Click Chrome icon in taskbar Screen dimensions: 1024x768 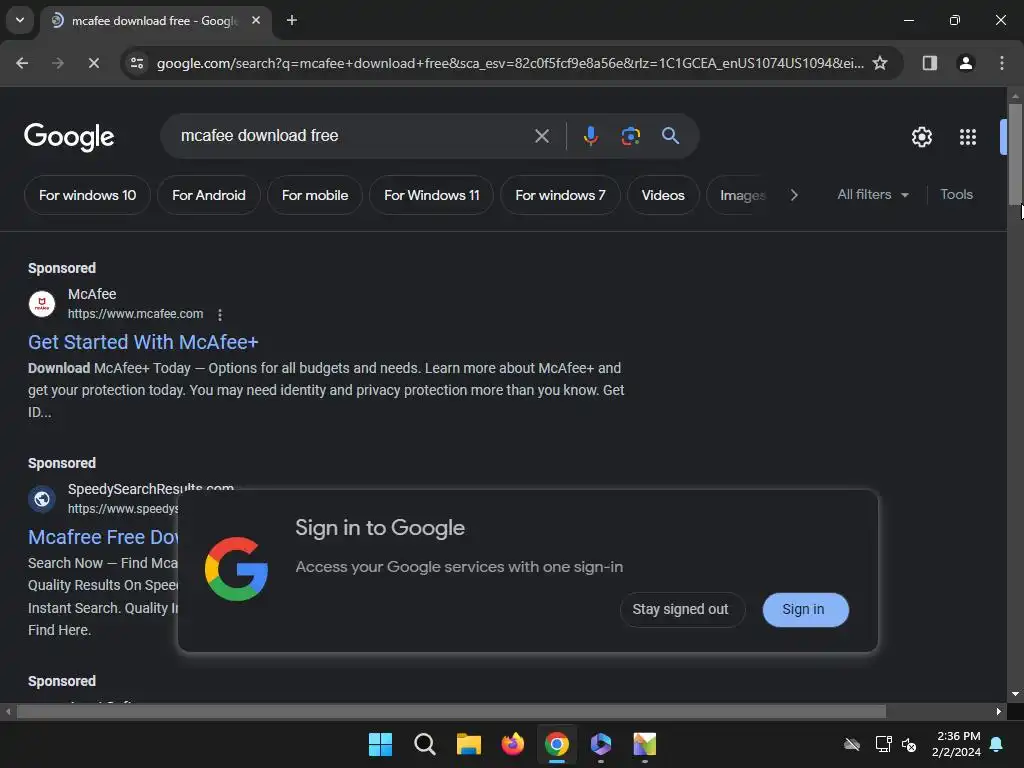click(557, 744)
